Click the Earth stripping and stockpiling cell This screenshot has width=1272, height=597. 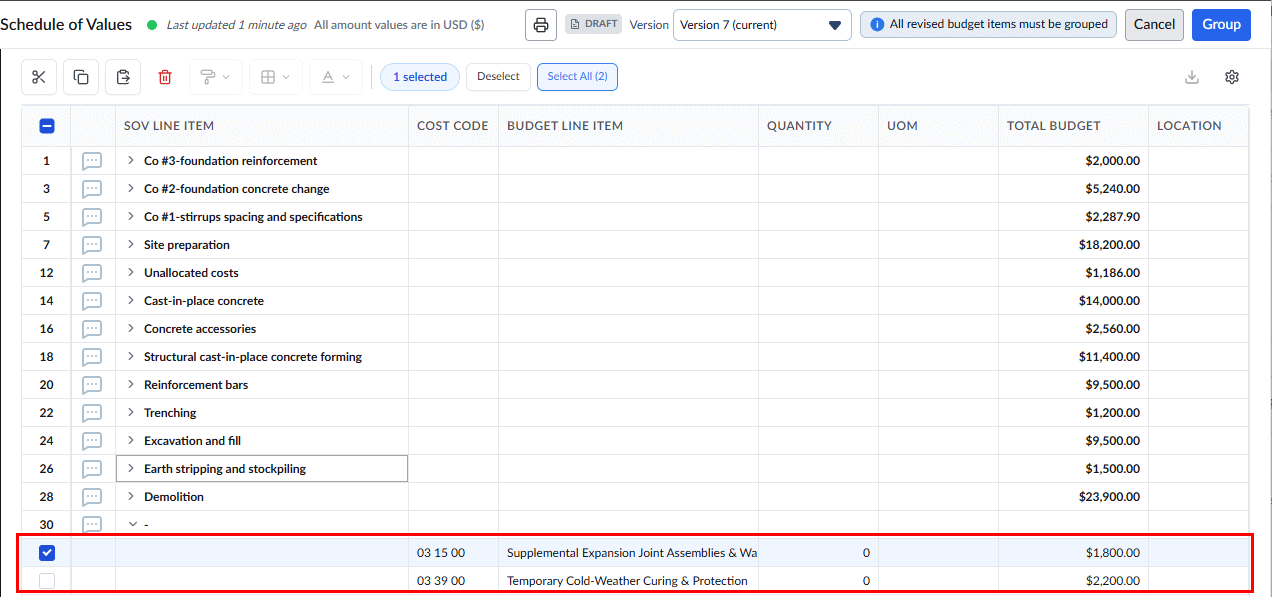(x=262, y=469)
